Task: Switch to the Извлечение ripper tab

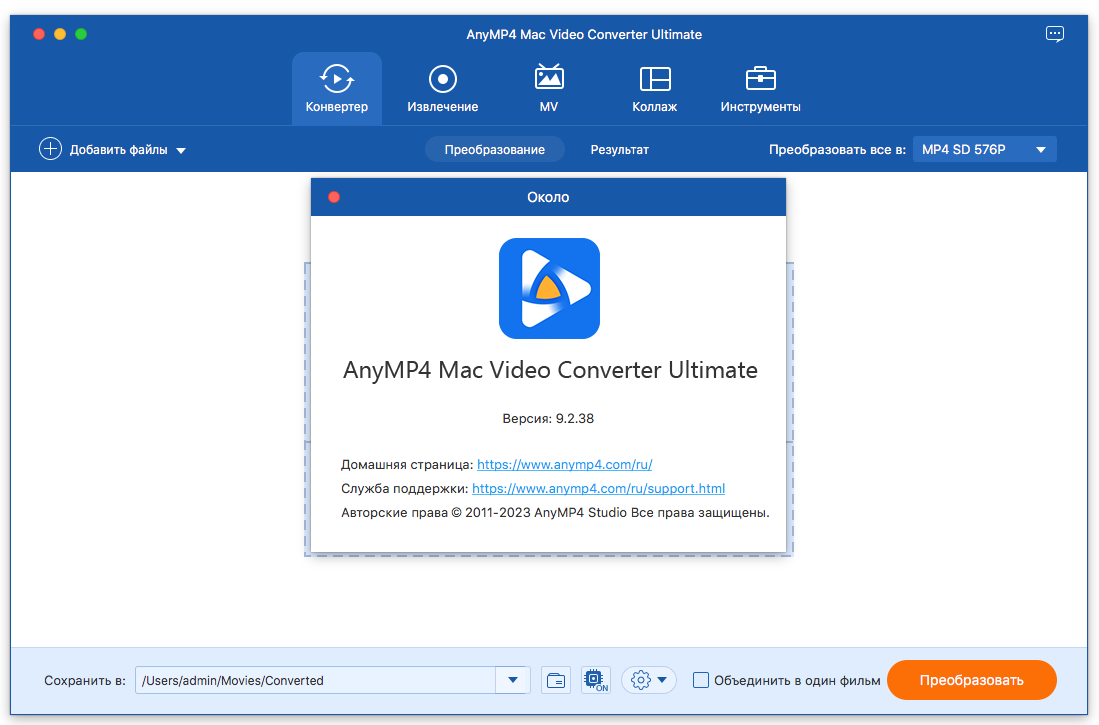Action: (x=442, y=79)
